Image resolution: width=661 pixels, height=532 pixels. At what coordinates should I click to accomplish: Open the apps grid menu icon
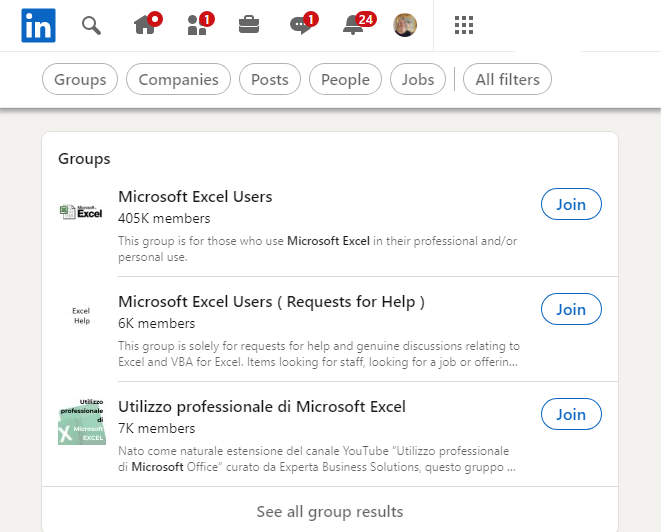(463, 25)
